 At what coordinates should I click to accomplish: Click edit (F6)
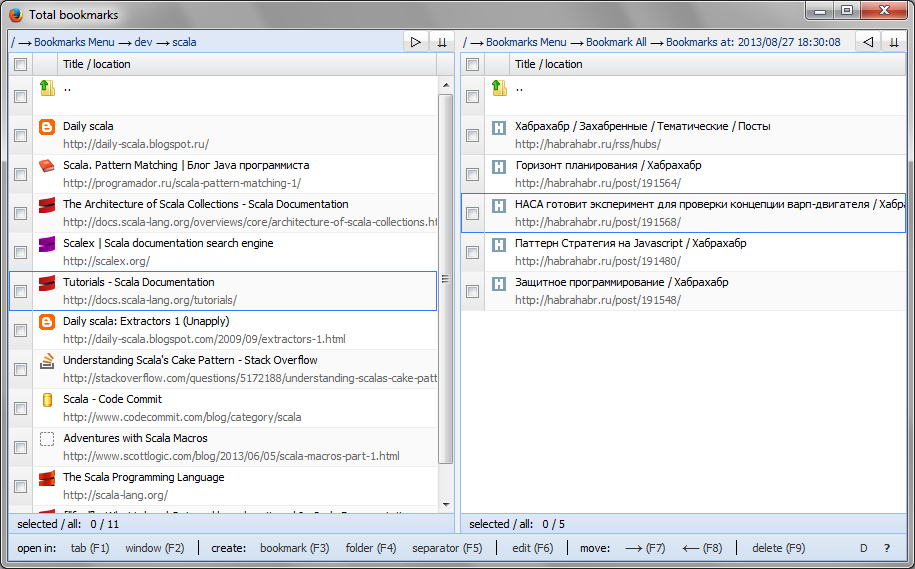coord(532,548)
